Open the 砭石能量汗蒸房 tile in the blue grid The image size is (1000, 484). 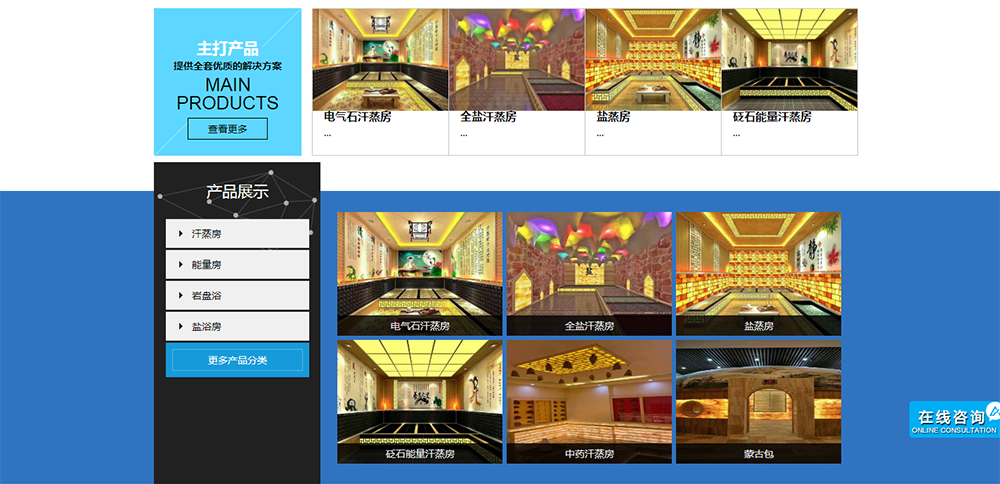pos(420,401)
